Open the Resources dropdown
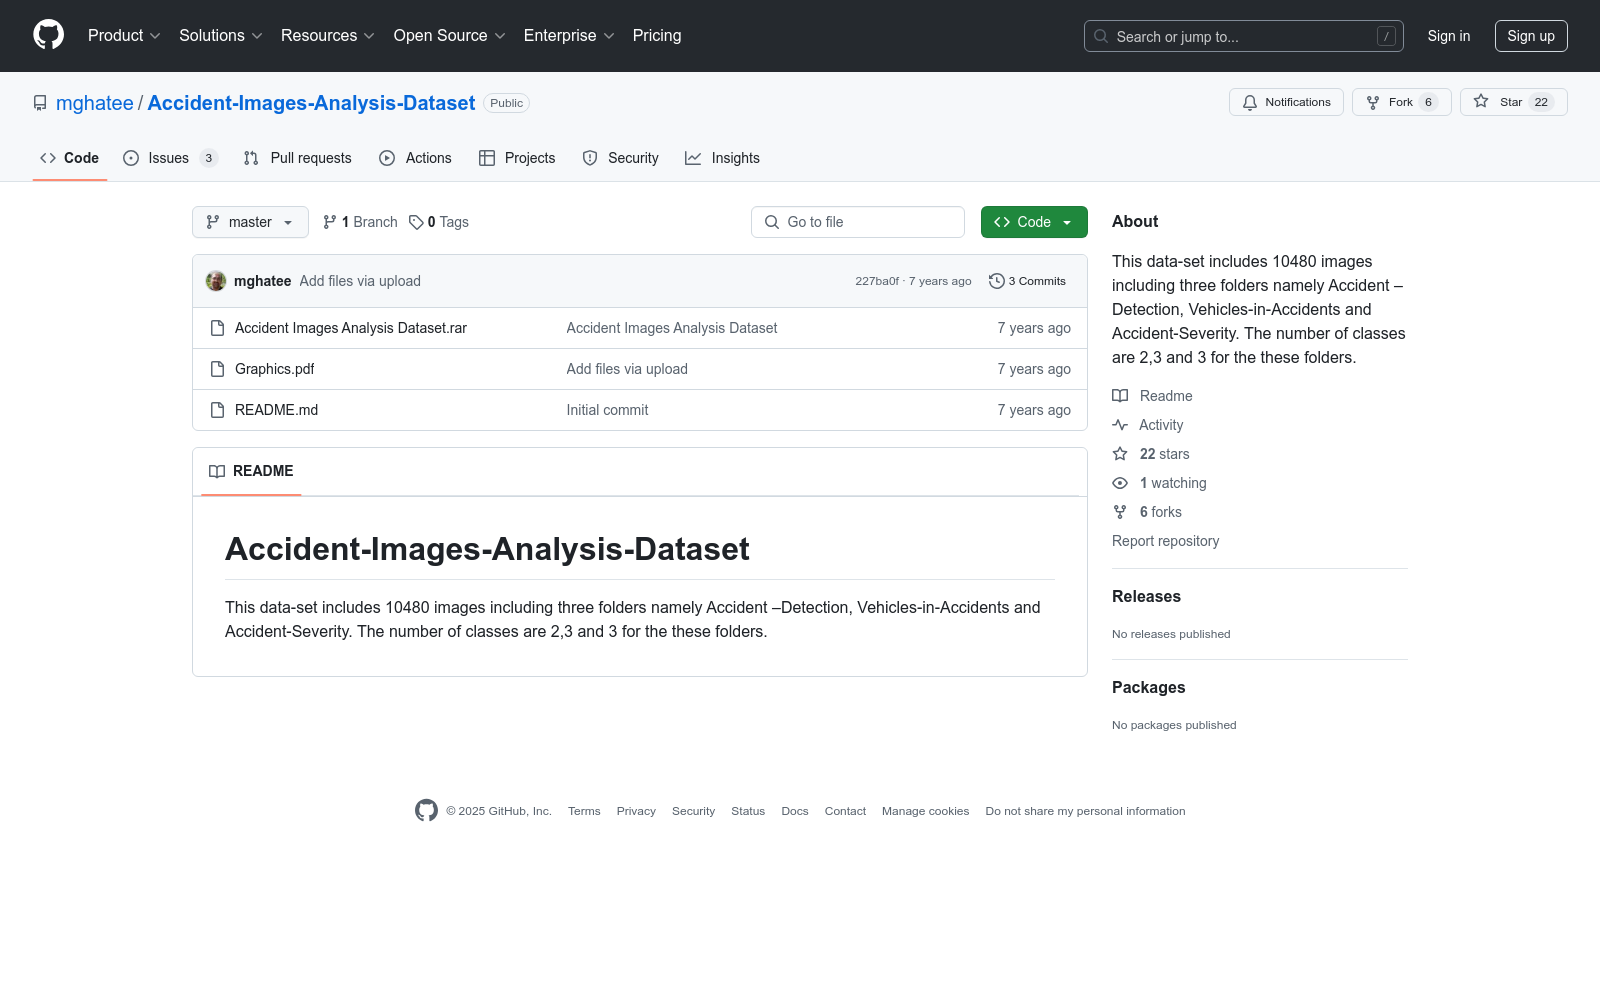 328,36
